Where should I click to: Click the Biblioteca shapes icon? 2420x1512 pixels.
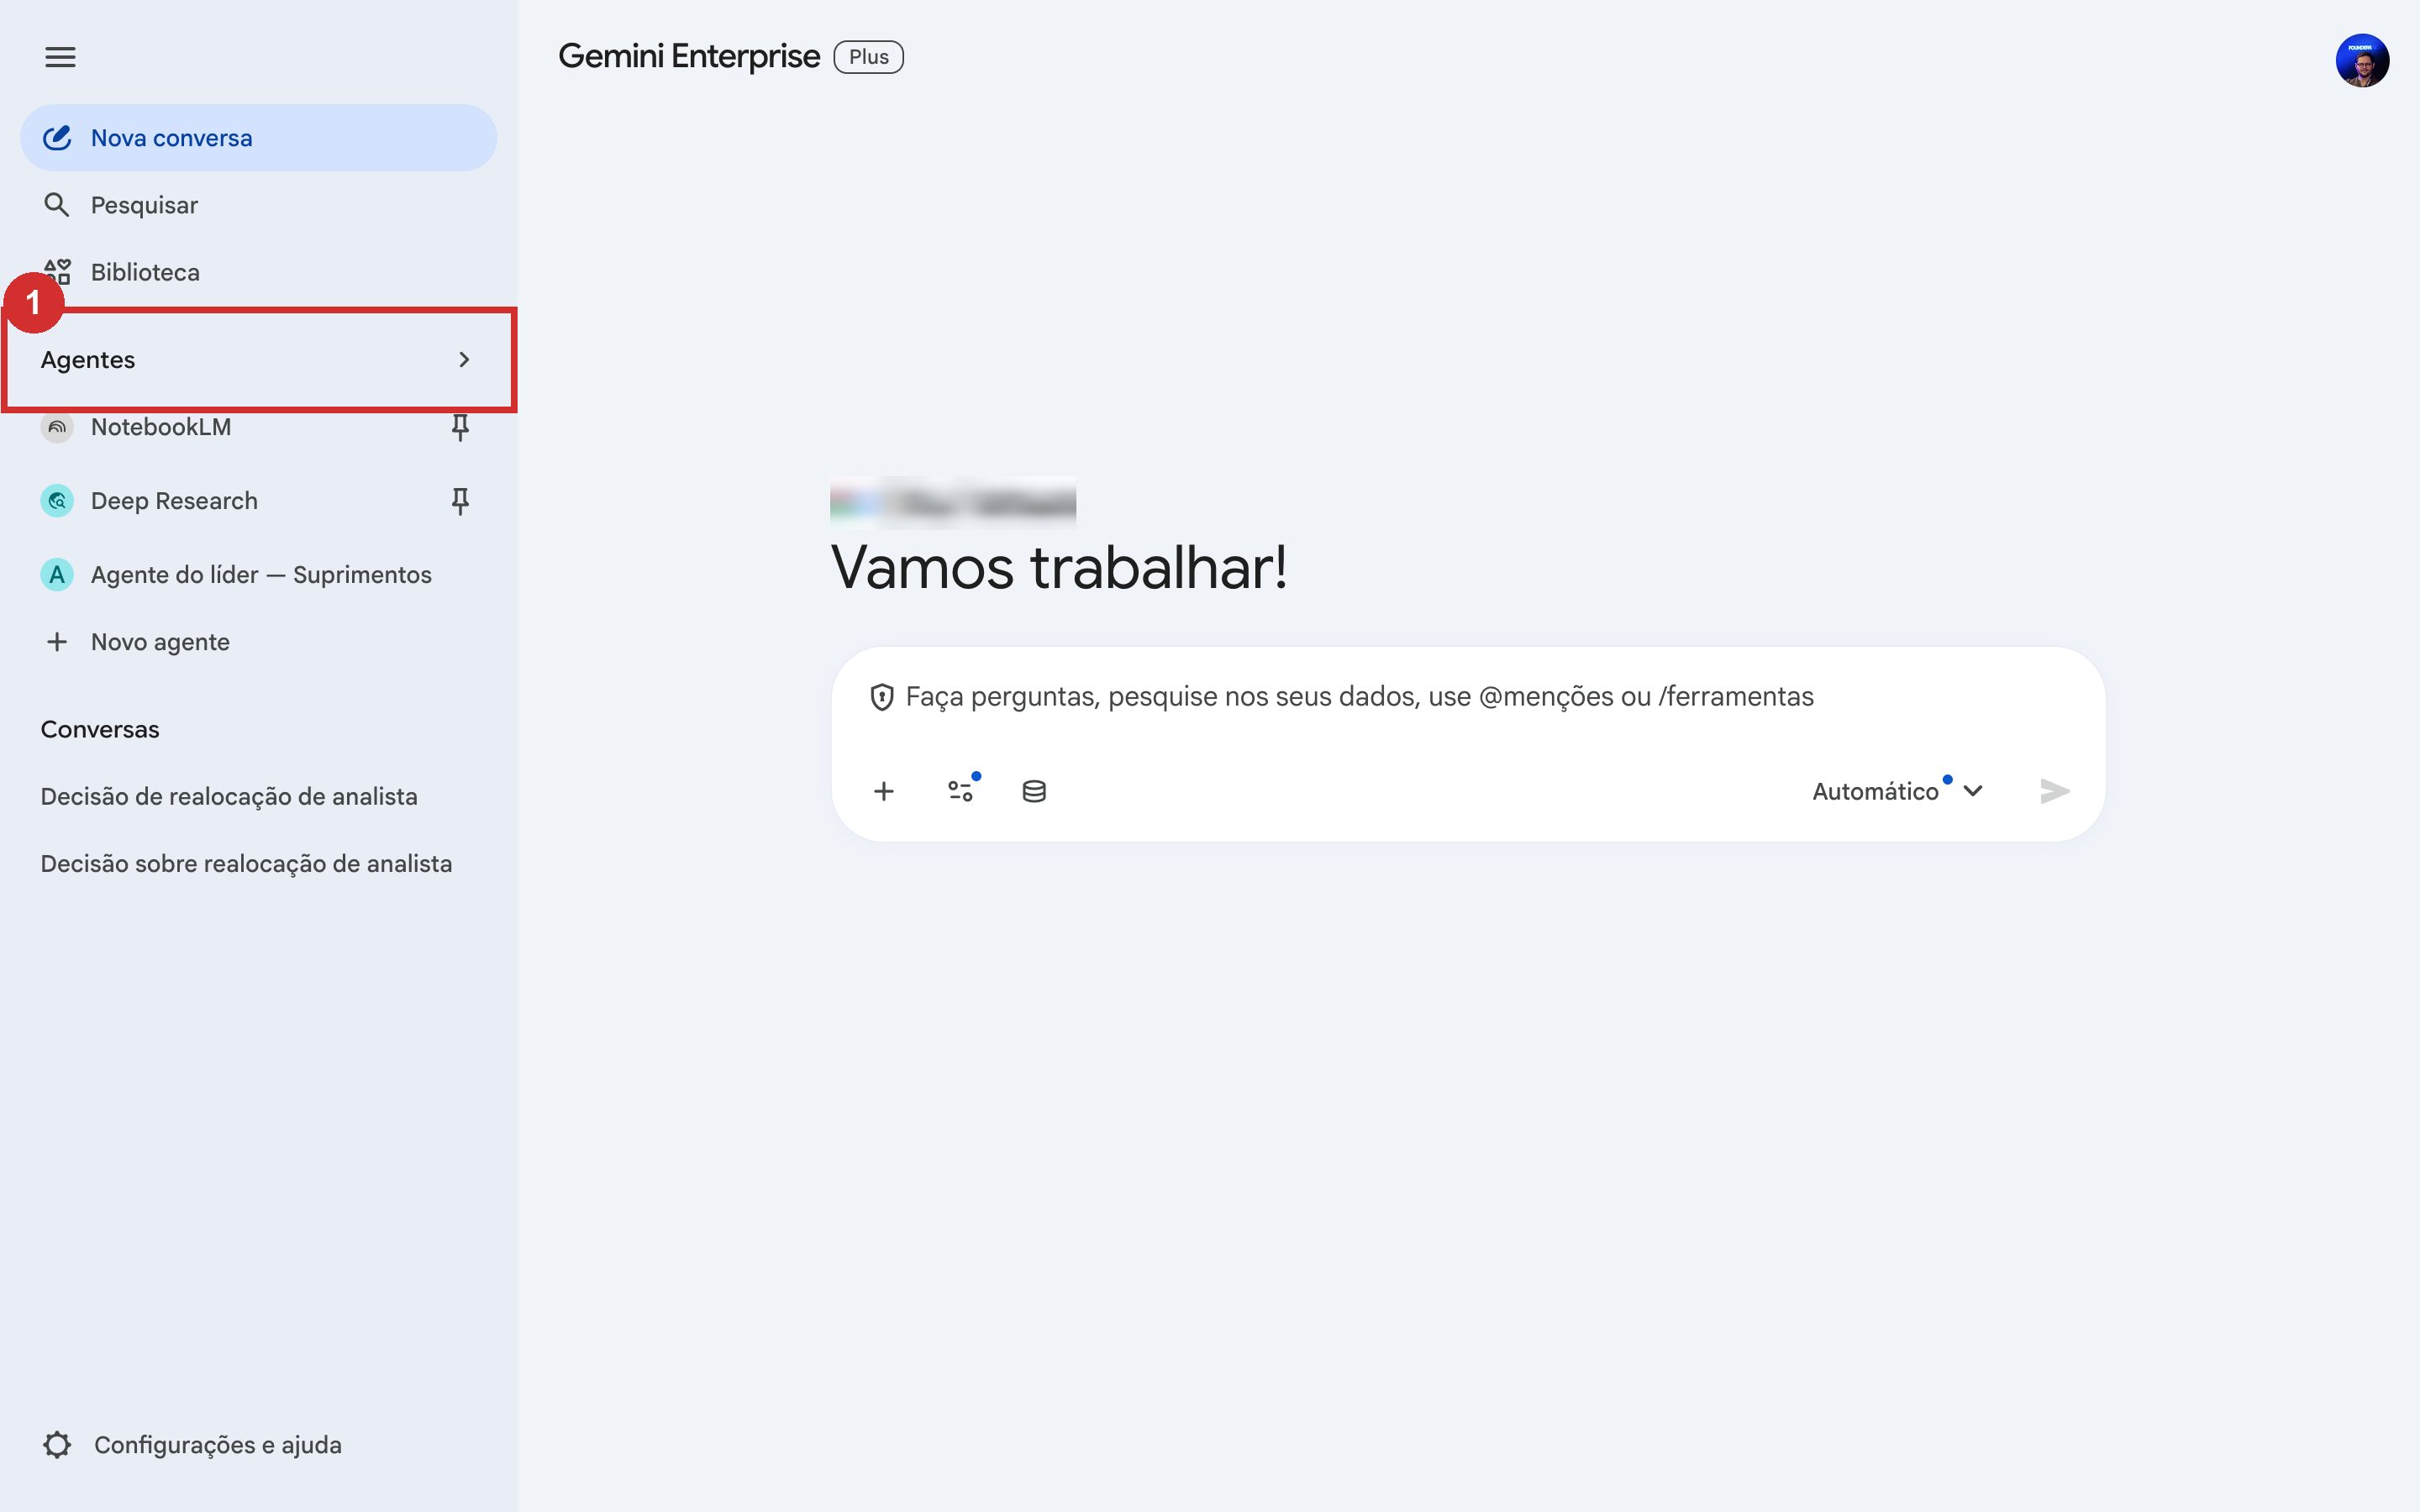click(x=57, y=271)
